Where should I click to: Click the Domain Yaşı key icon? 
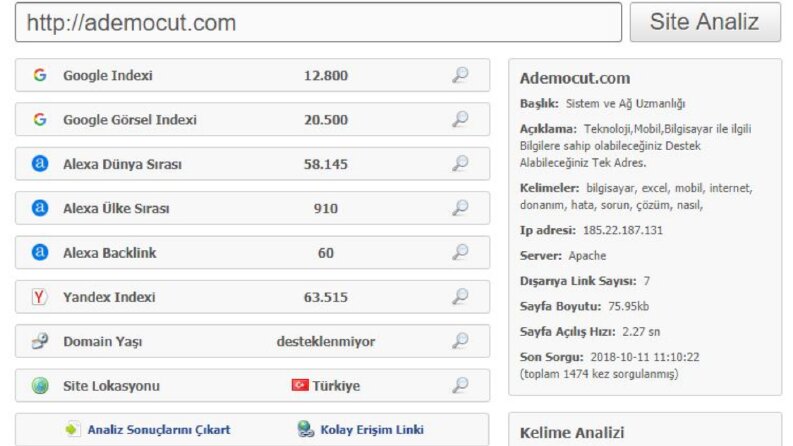pos(40,341)
